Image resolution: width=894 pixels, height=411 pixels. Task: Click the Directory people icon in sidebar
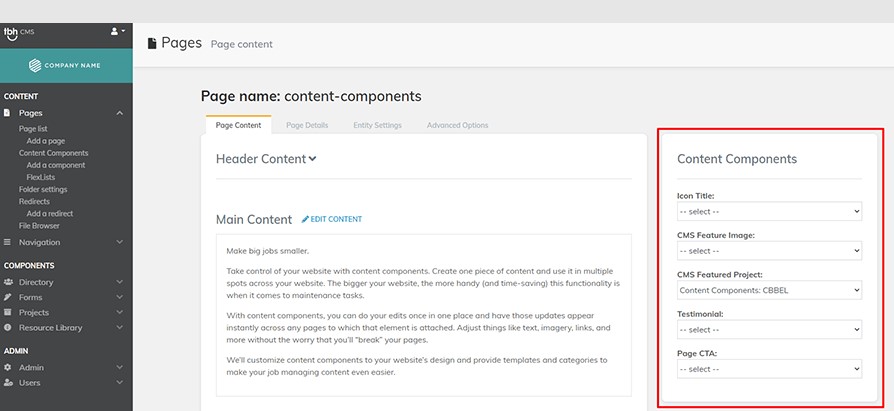point(8,282)
